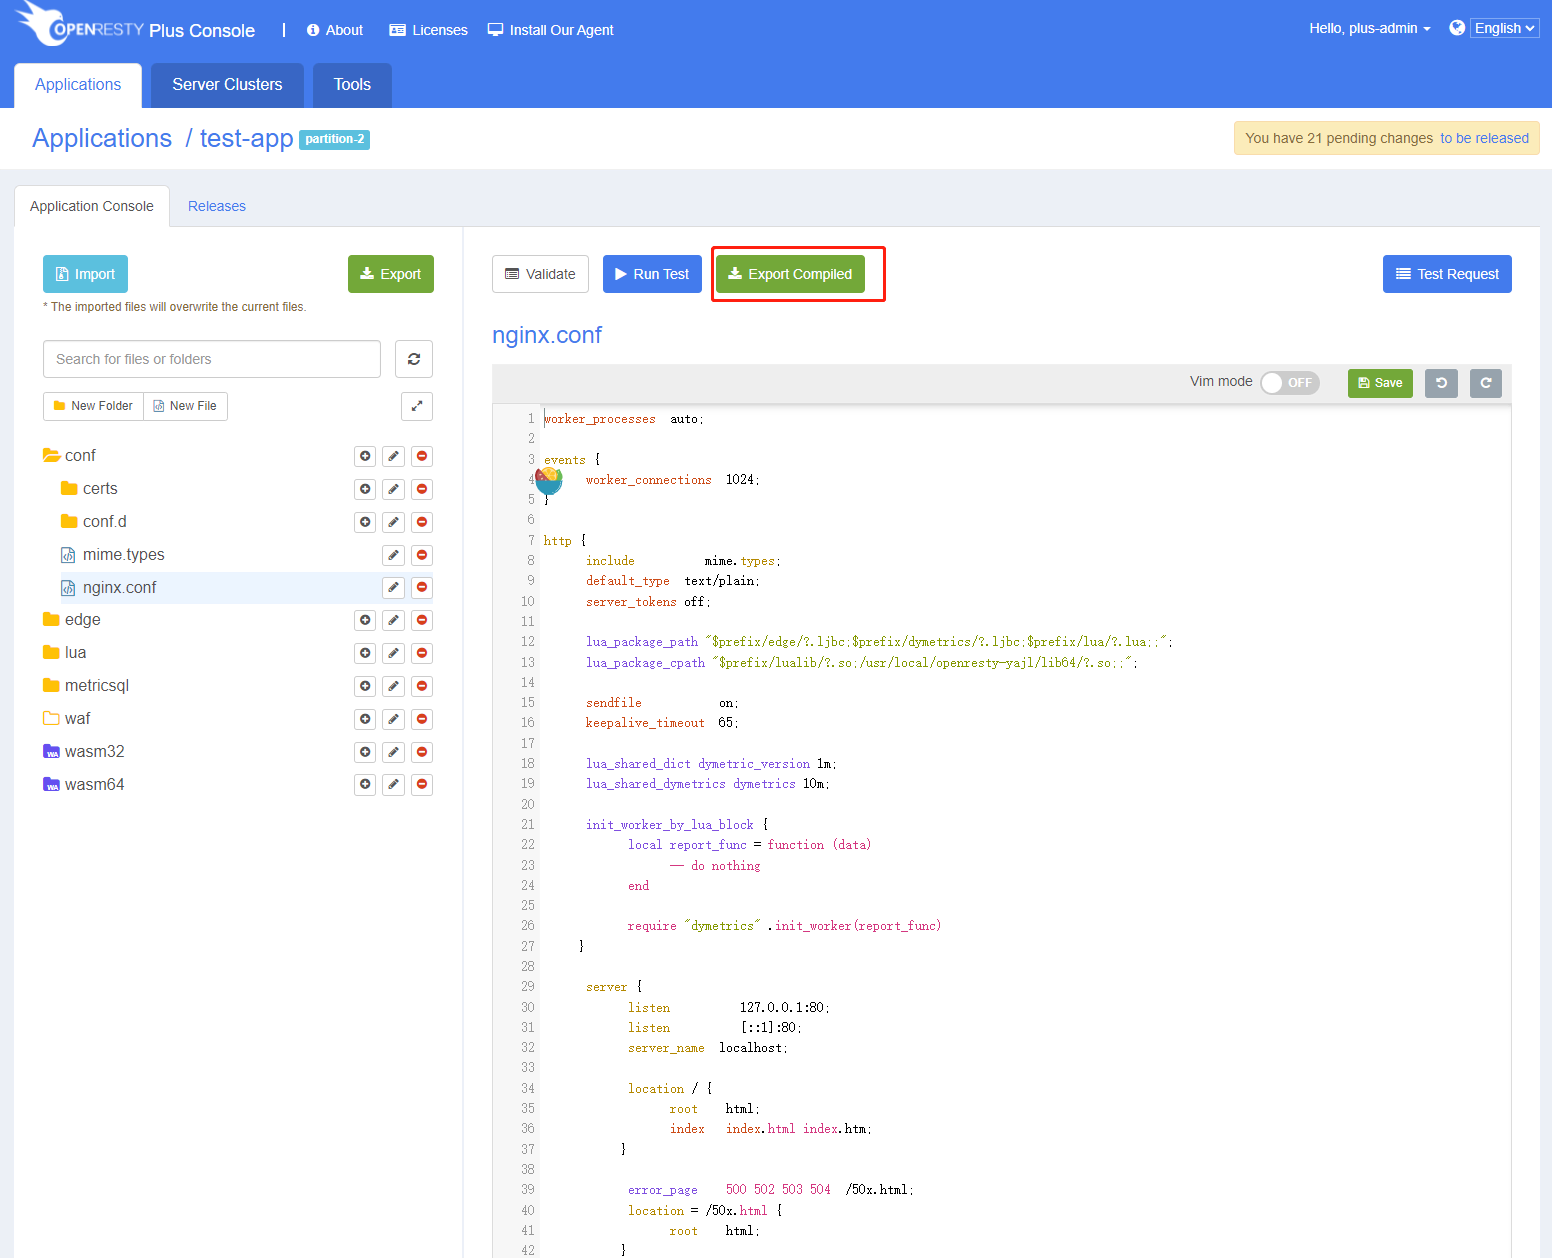This screenshot has height=1258, width=1552.
Task: Click the globe language icon
Action: point(1457,28)
